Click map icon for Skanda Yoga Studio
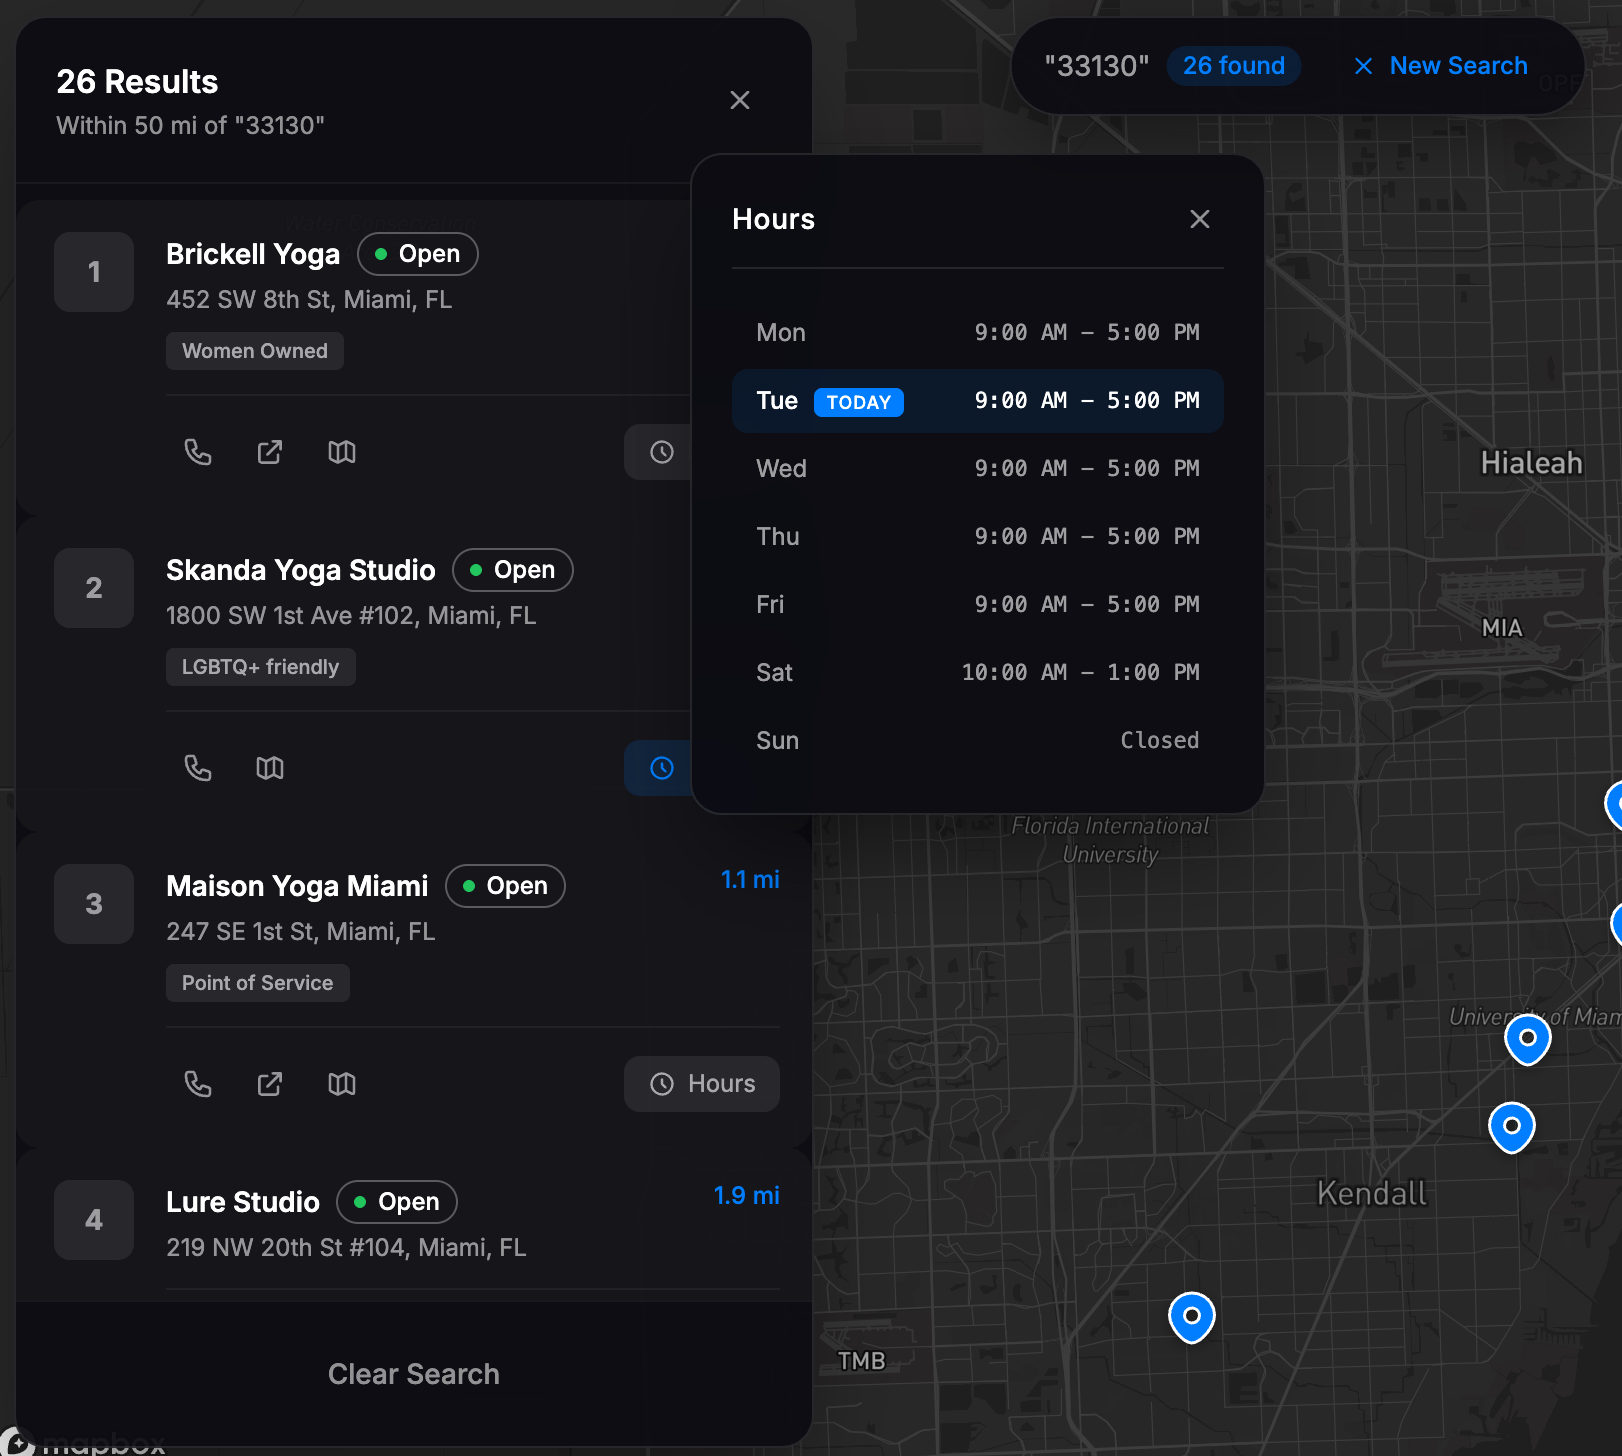This screenshot has width=1622, height=1456. point(270,769)
